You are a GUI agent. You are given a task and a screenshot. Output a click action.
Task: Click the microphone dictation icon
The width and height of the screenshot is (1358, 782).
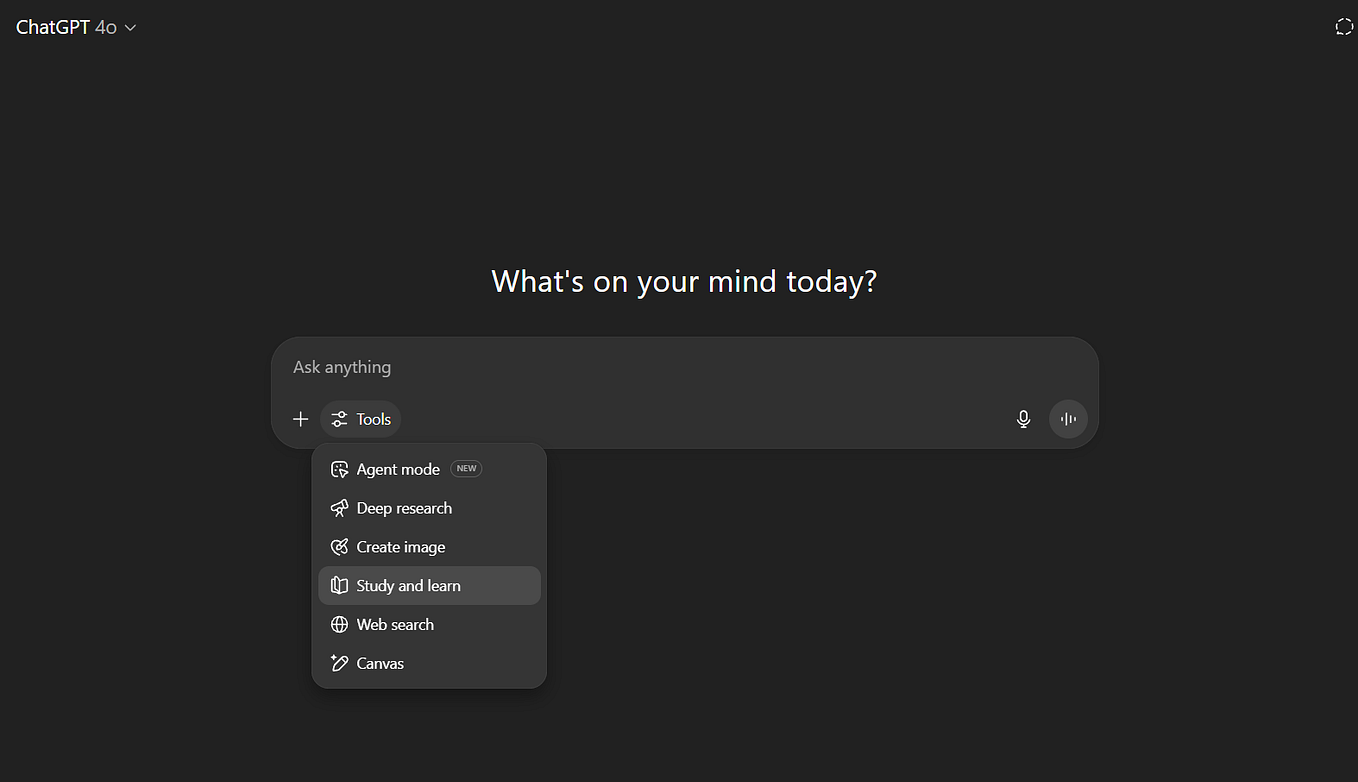pos(1023,419)
